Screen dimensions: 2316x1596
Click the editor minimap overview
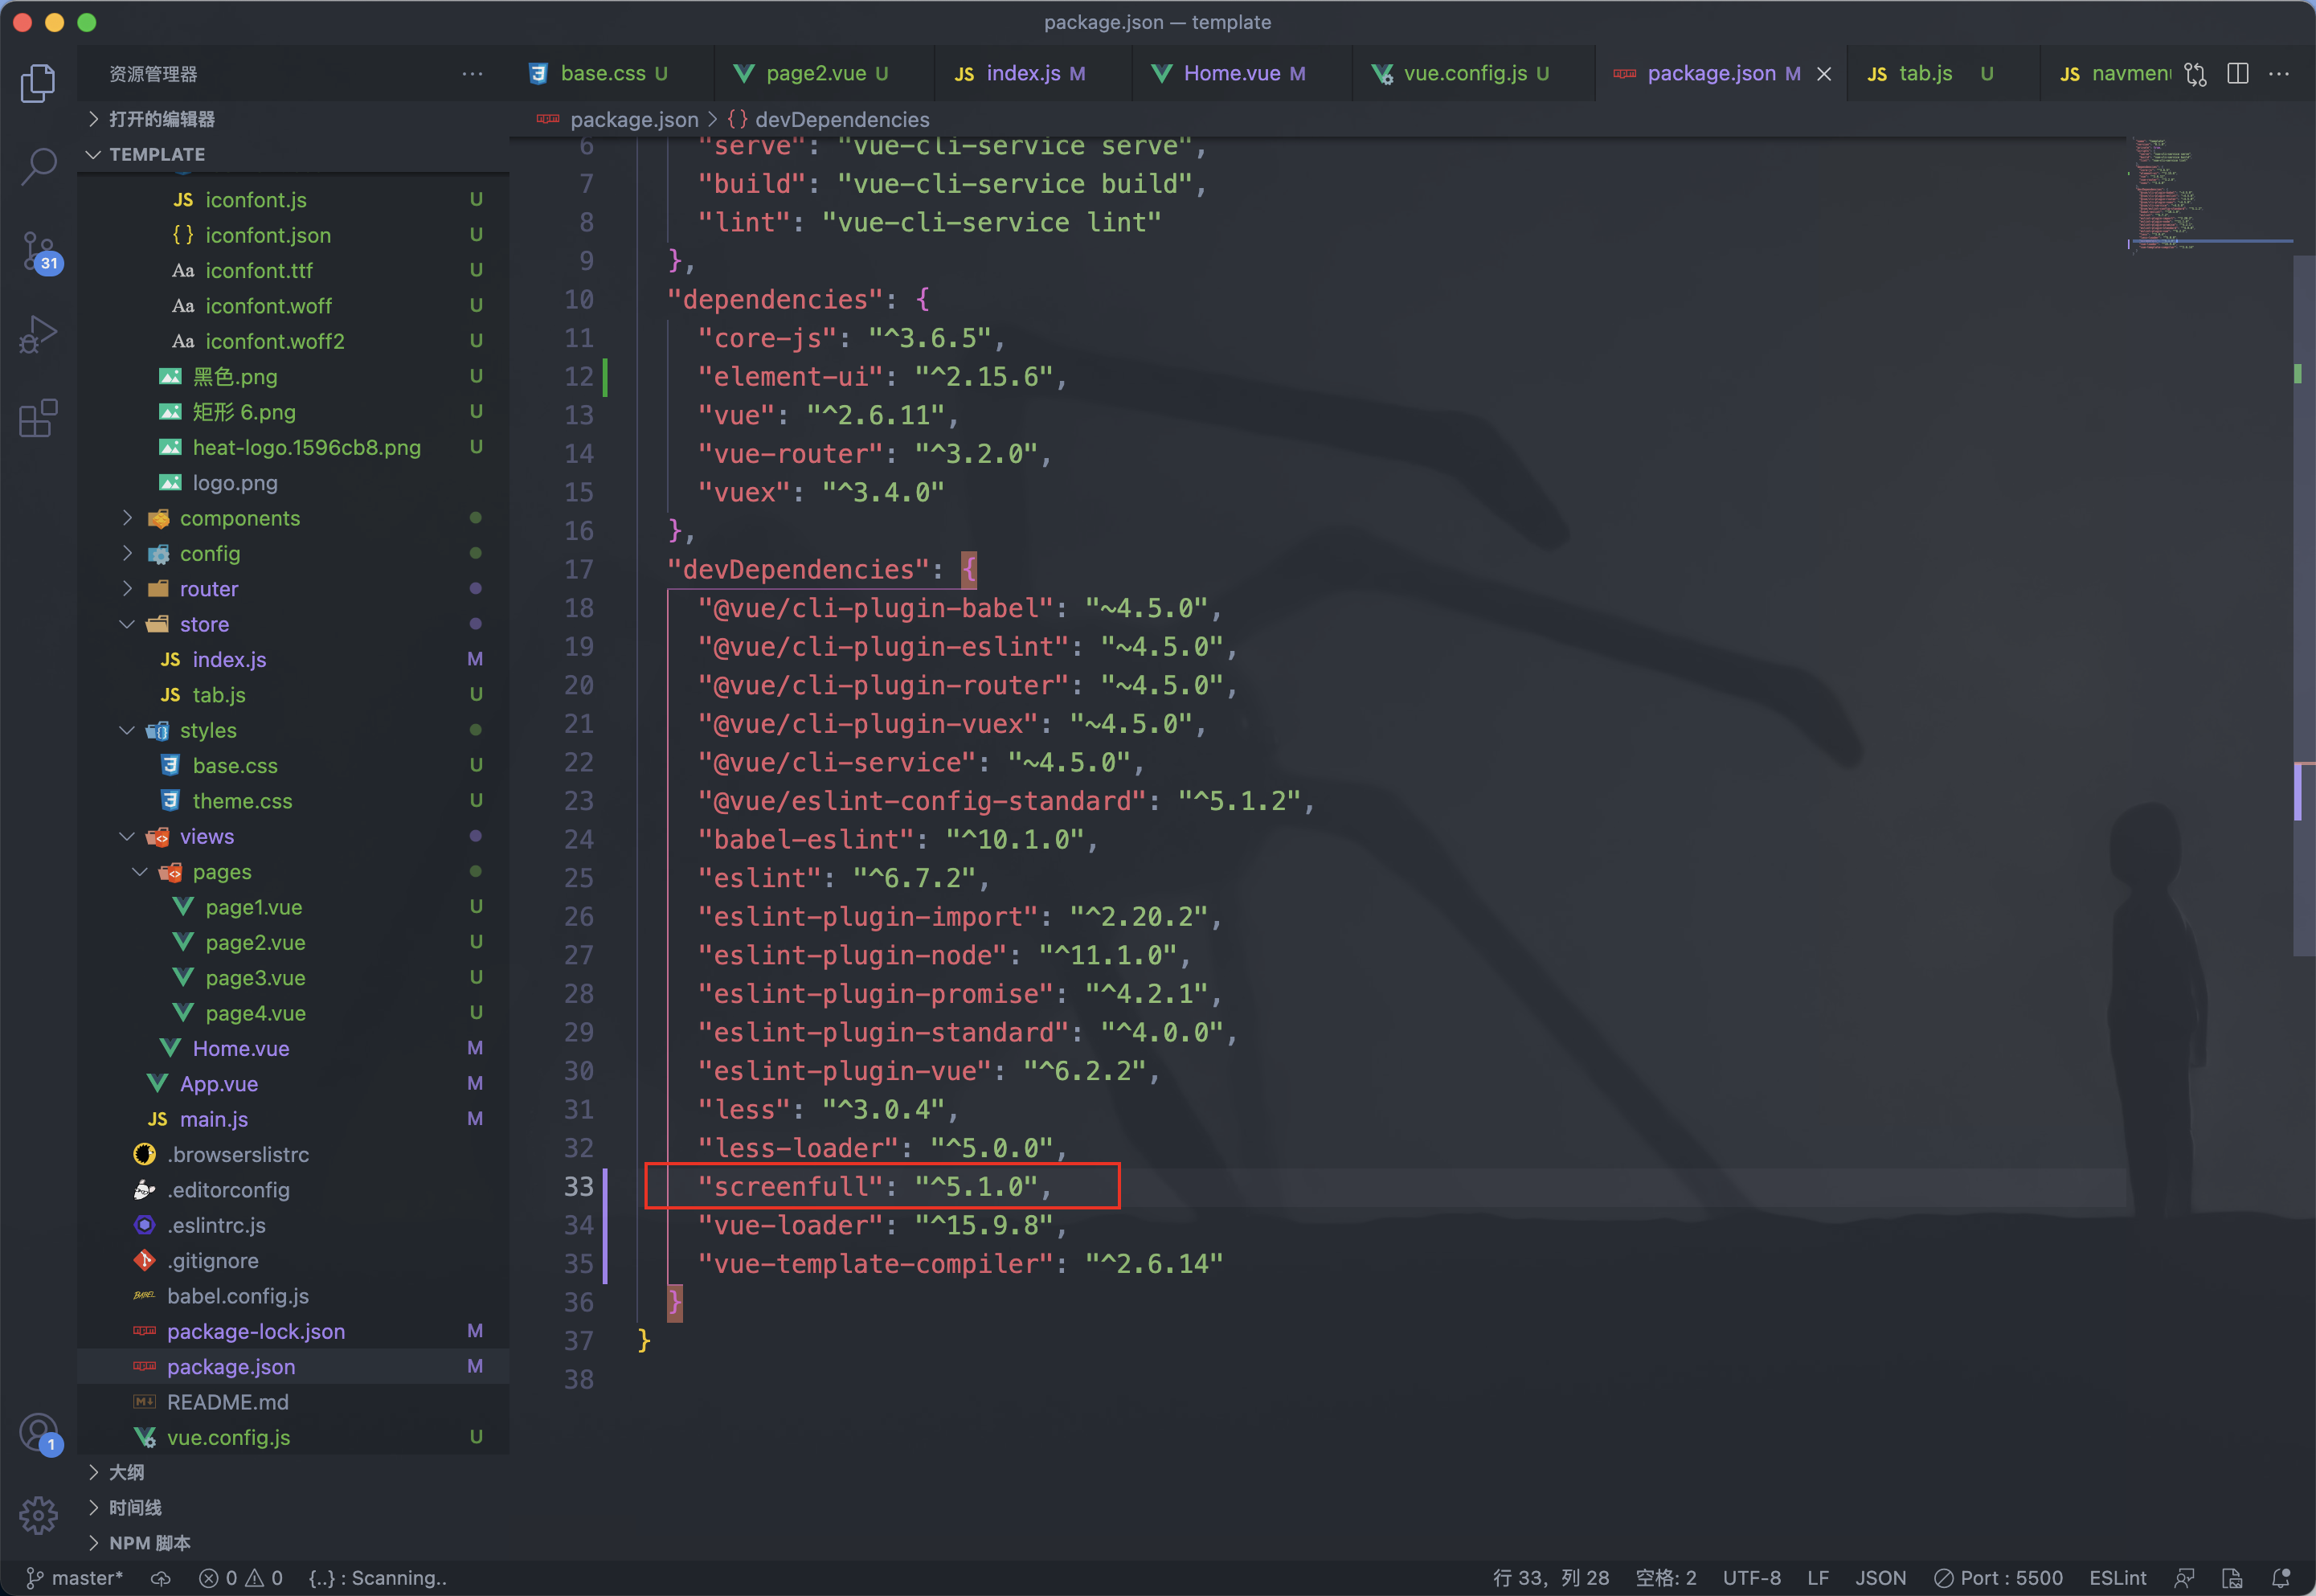(x=2165, y=195)
